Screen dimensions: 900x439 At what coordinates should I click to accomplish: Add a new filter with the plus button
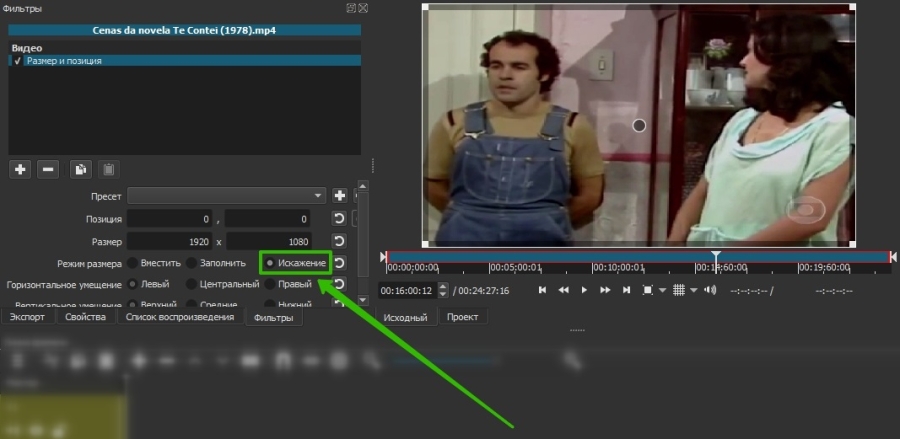click(20, 169)
